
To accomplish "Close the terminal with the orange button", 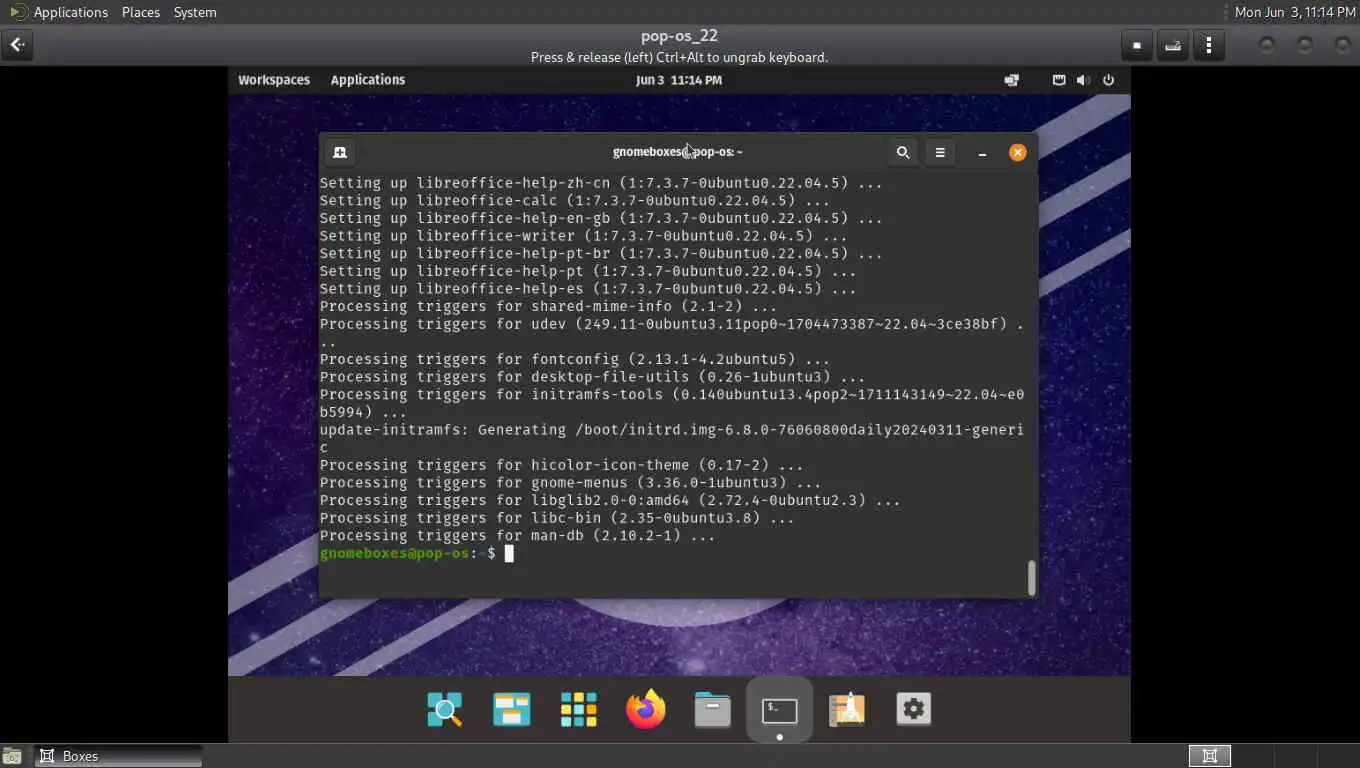I will click(1017, 152).
